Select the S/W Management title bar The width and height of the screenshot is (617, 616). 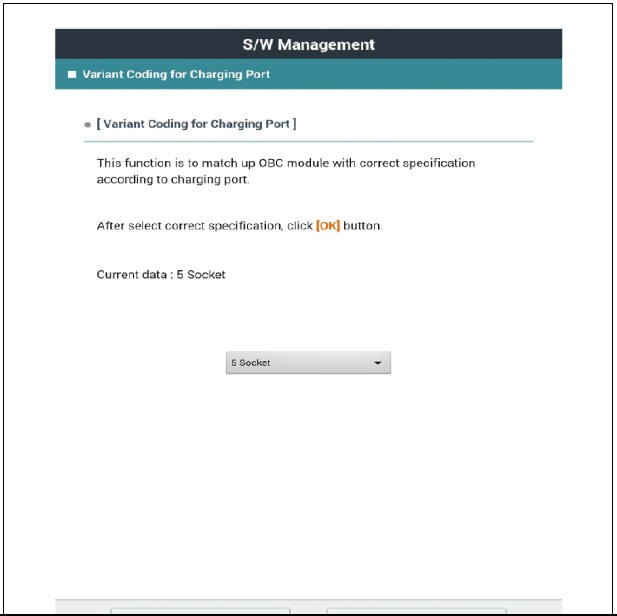click(308, 44)
